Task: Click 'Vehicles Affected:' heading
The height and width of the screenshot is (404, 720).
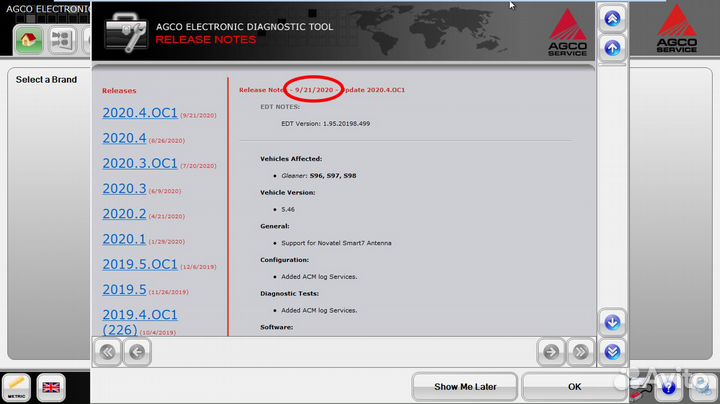Action: [291, 159]
